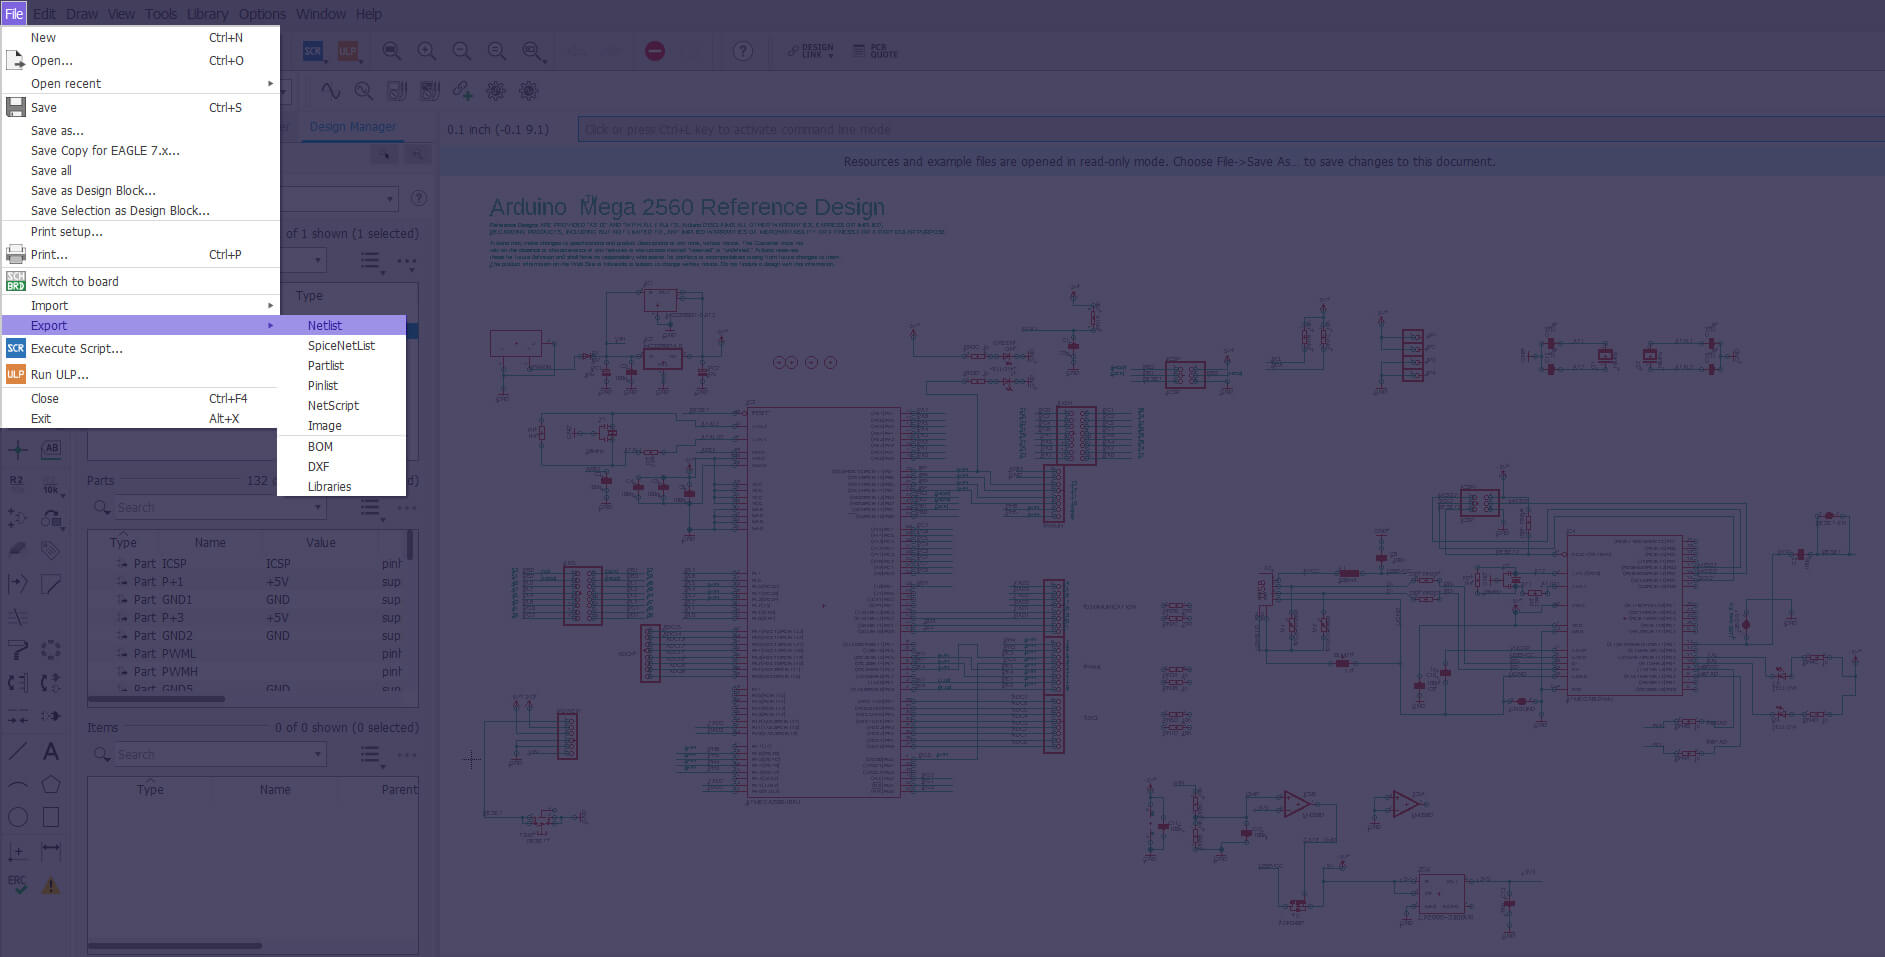Choose Libraries export option
Viewport: 1885px width, 957px height.
pyautogui.click(x=342, y=486)
